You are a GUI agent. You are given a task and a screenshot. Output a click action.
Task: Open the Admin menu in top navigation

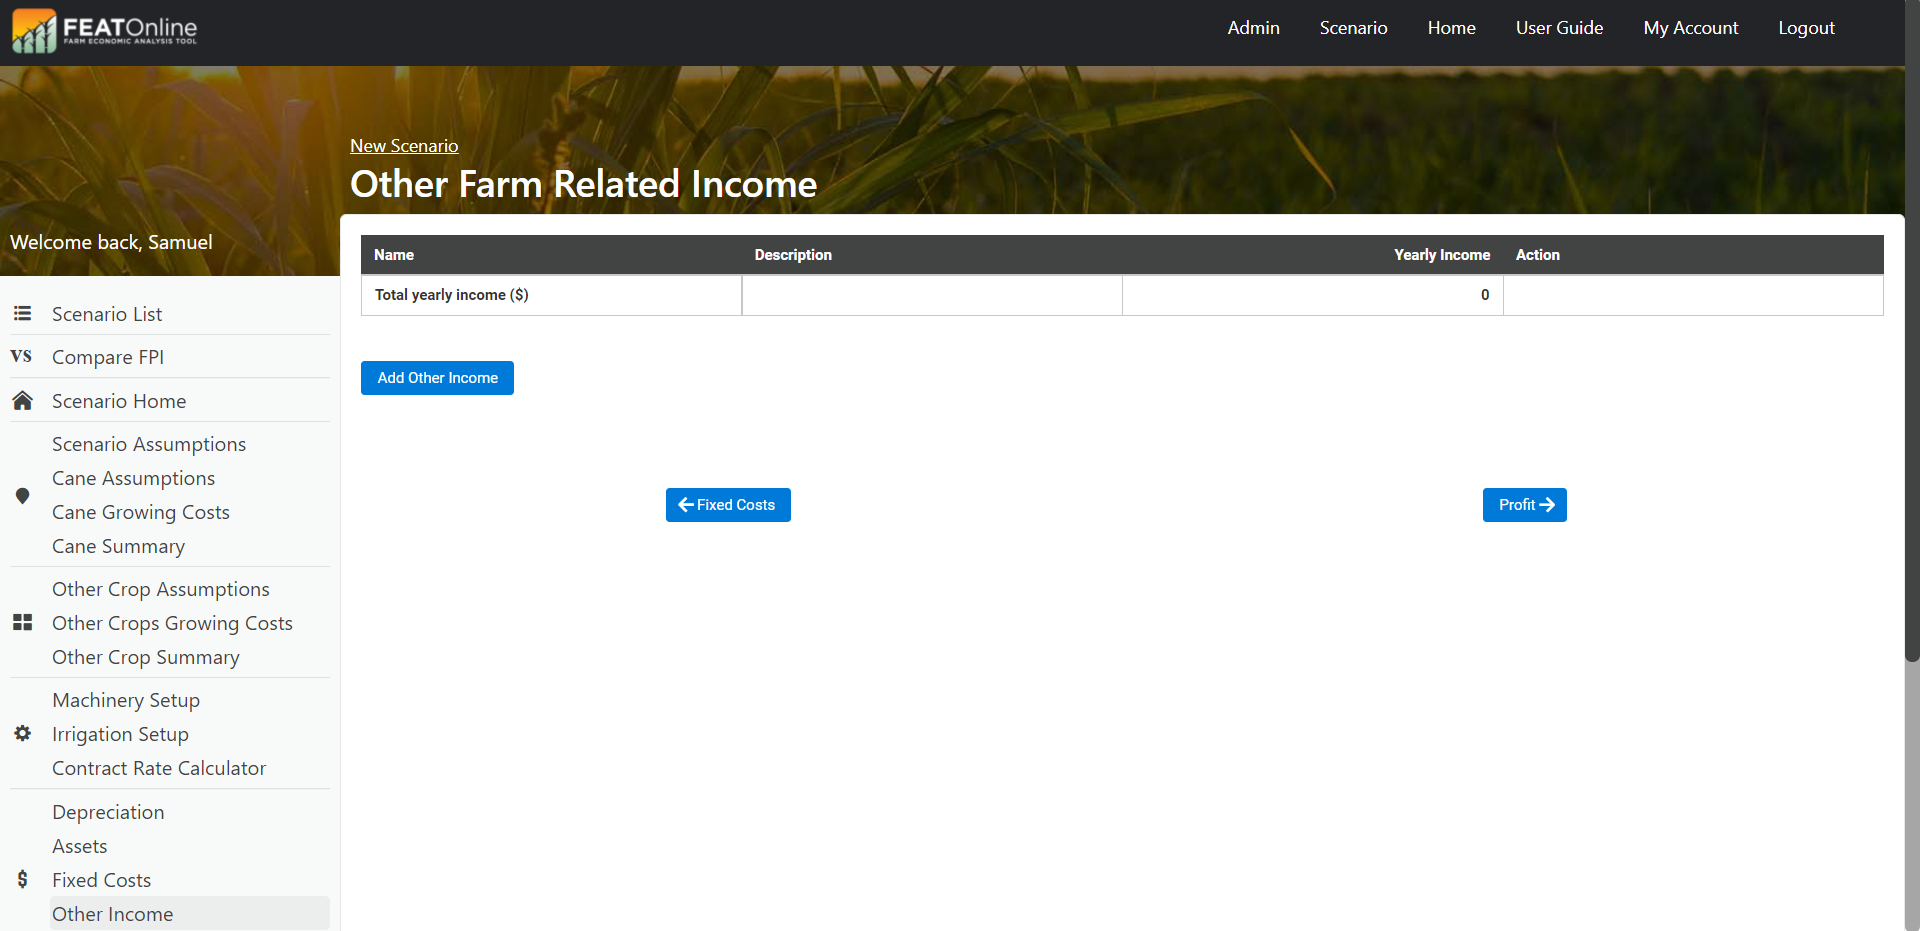tap(1253, 28)
